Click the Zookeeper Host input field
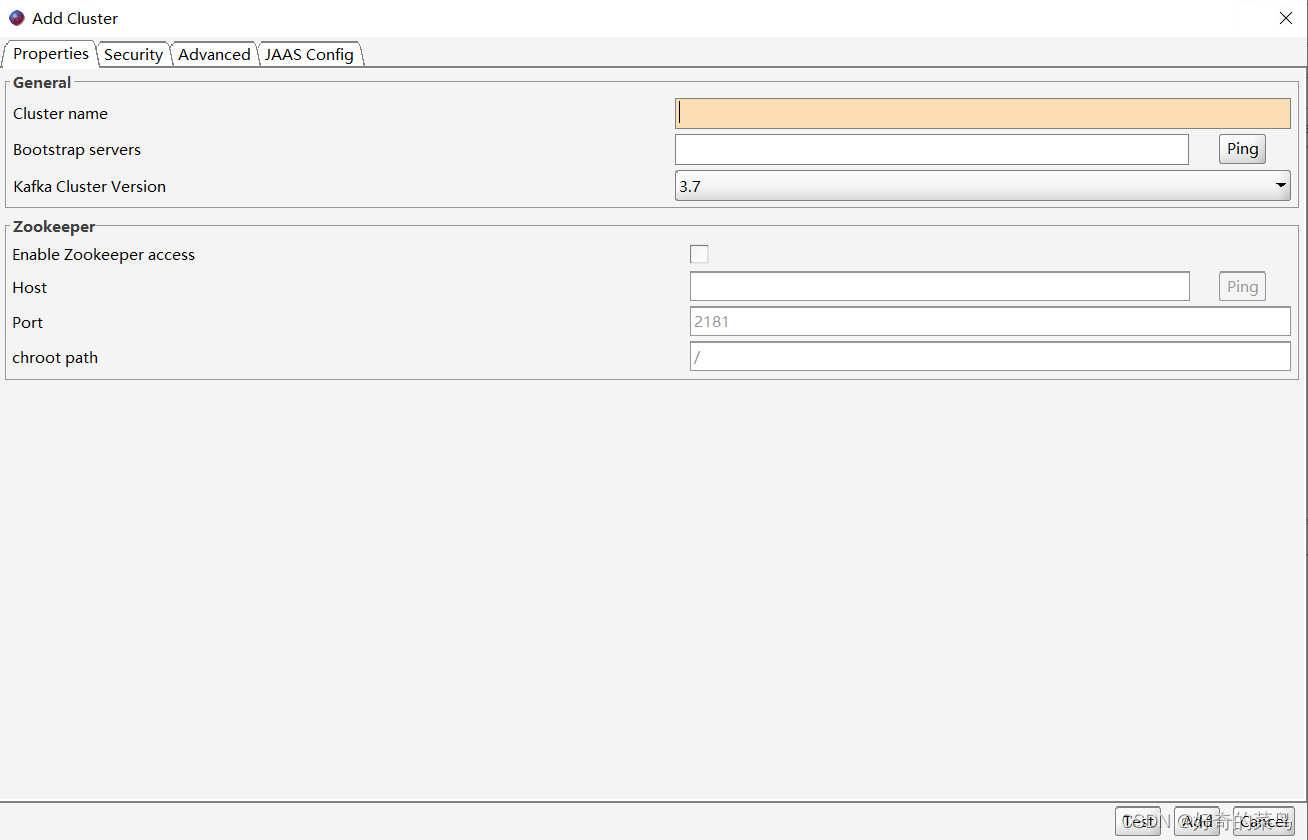 940,287
